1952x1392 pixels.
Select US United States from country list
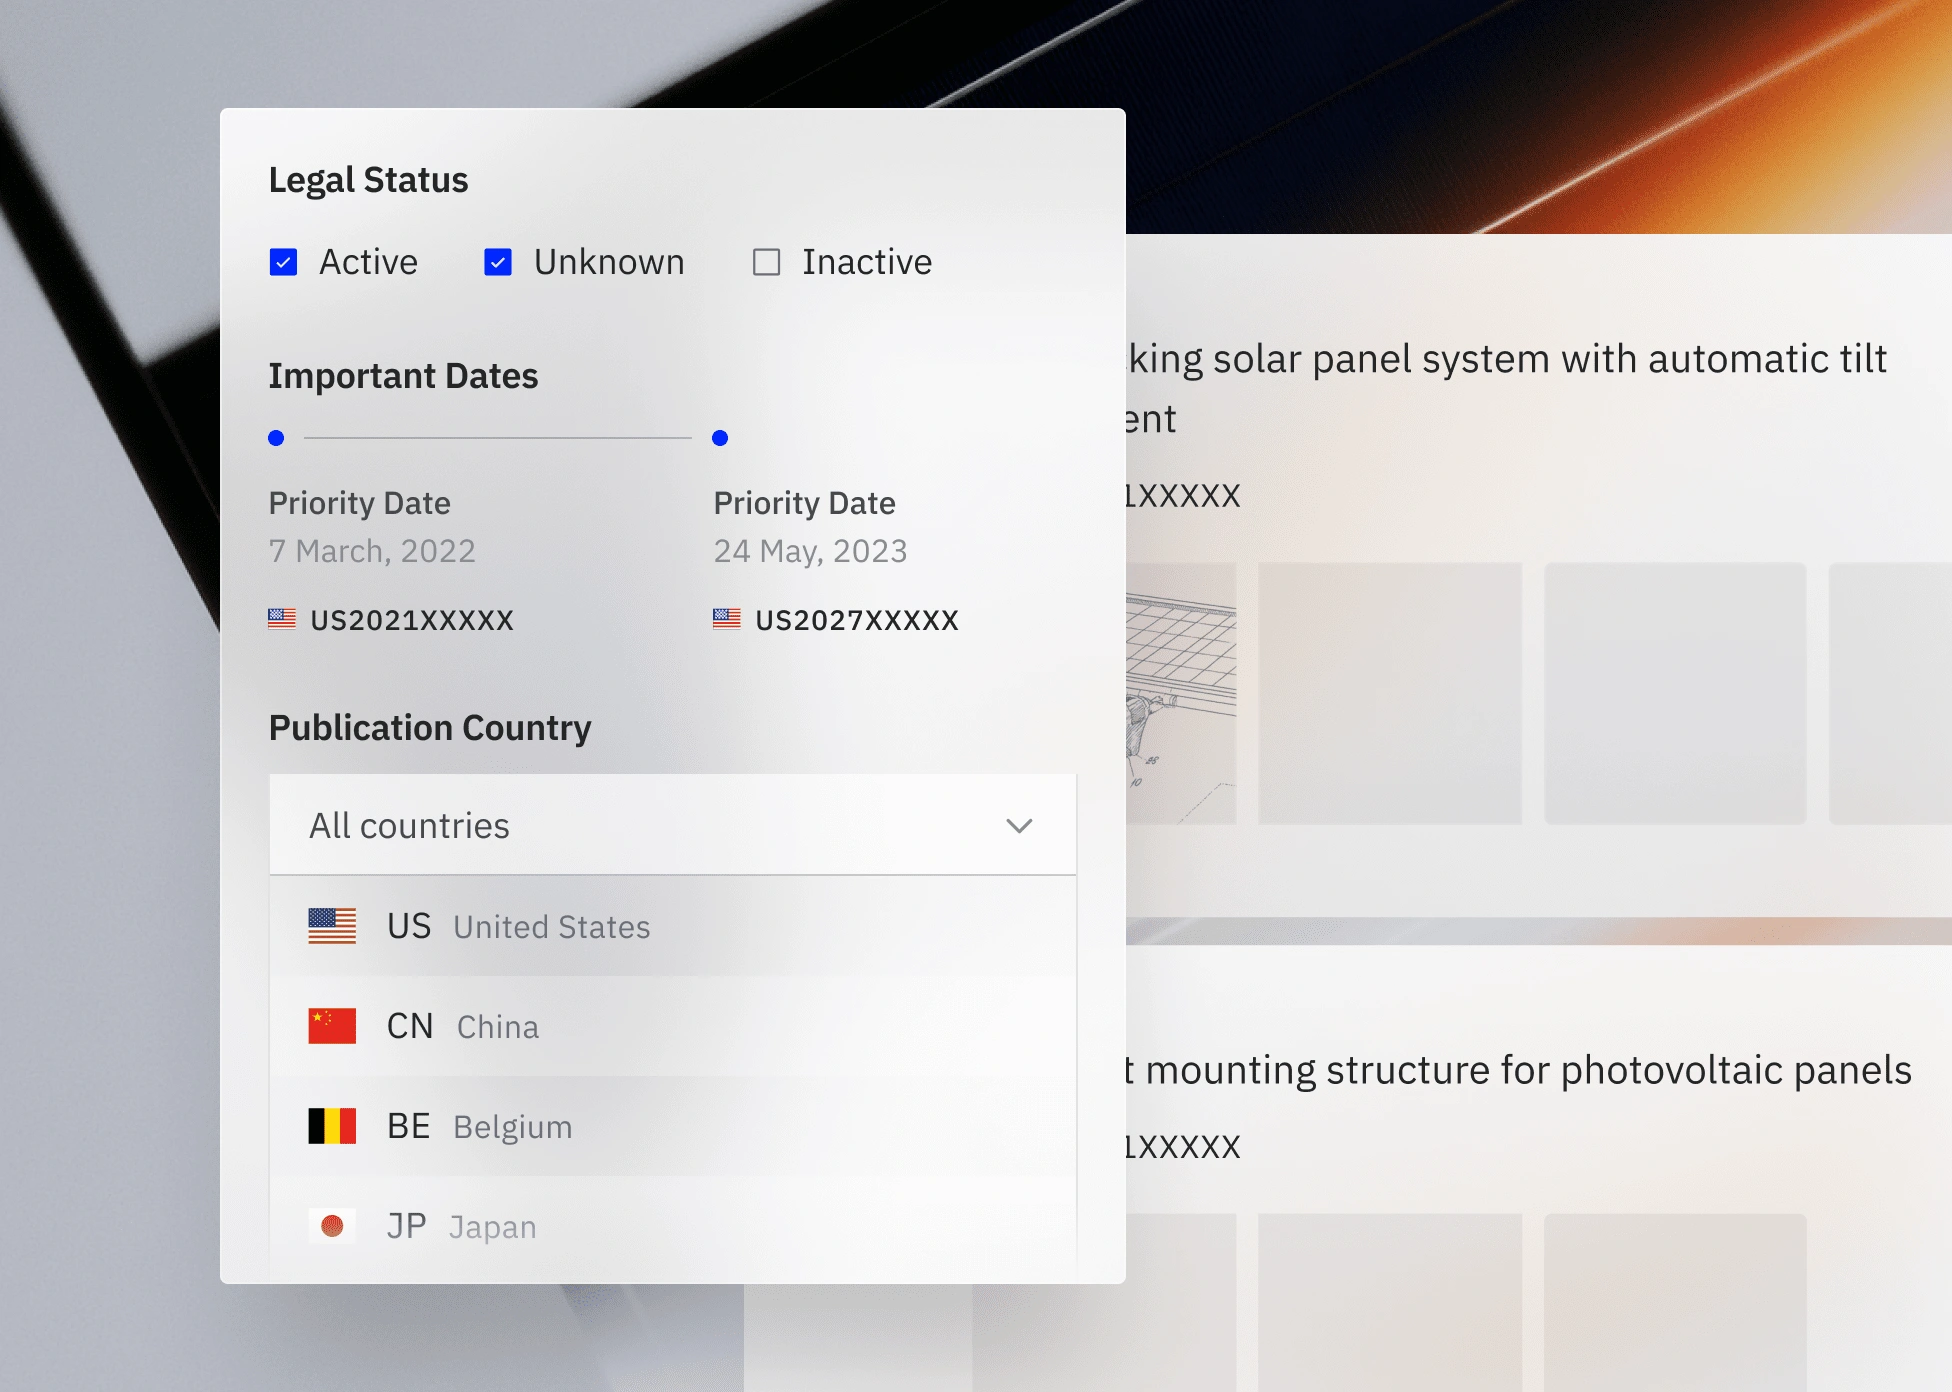pyautogui.click(x=673, y=926)
